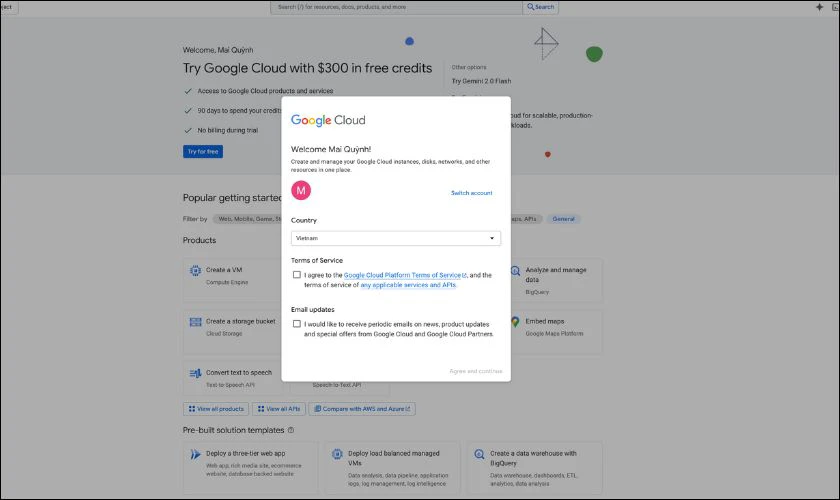The image size is (840, 500).
Task: Open the Embed maps card title
Action: coord(544,321)
